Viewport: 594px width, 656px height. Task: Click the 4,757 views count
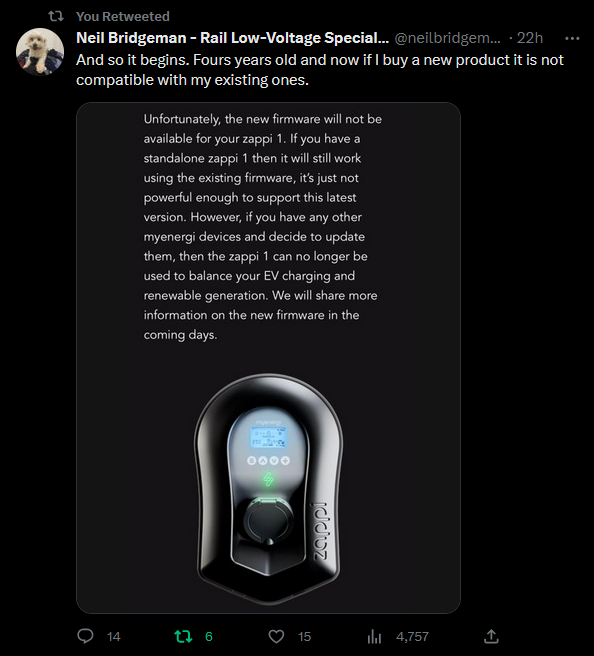pos(412,637)
